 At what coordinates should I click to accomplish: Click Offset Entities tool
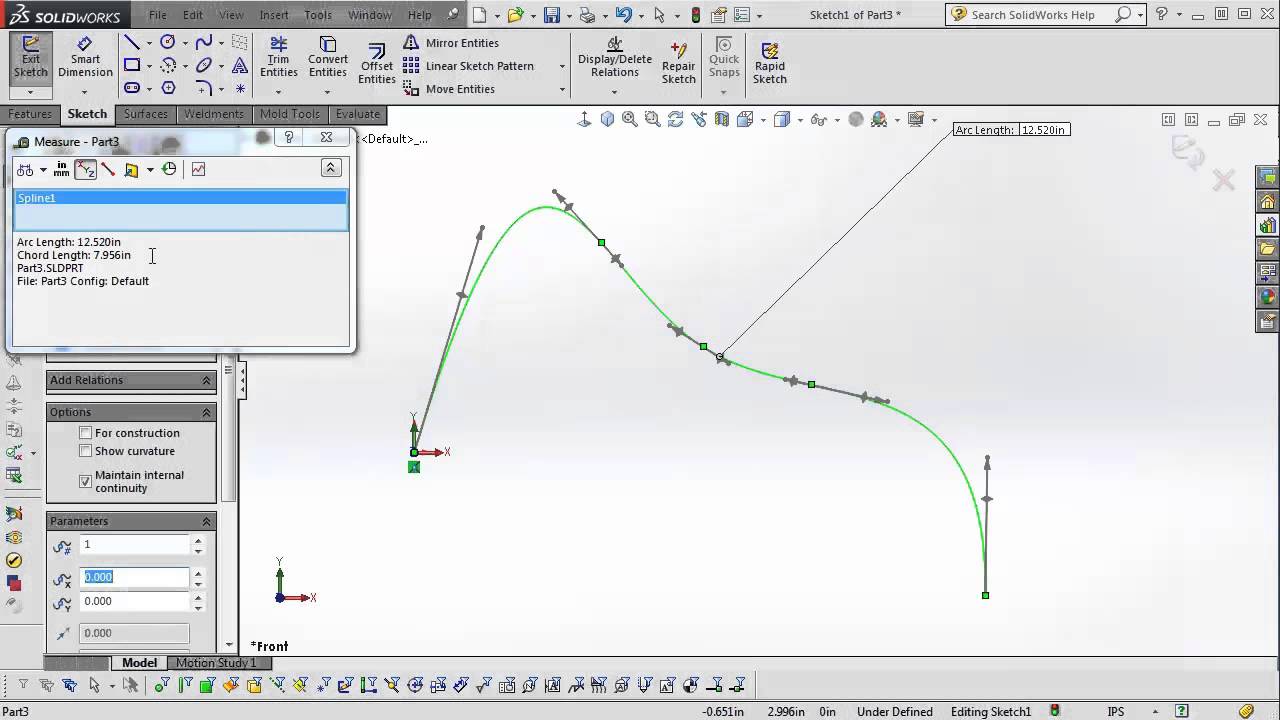(376, 65)
